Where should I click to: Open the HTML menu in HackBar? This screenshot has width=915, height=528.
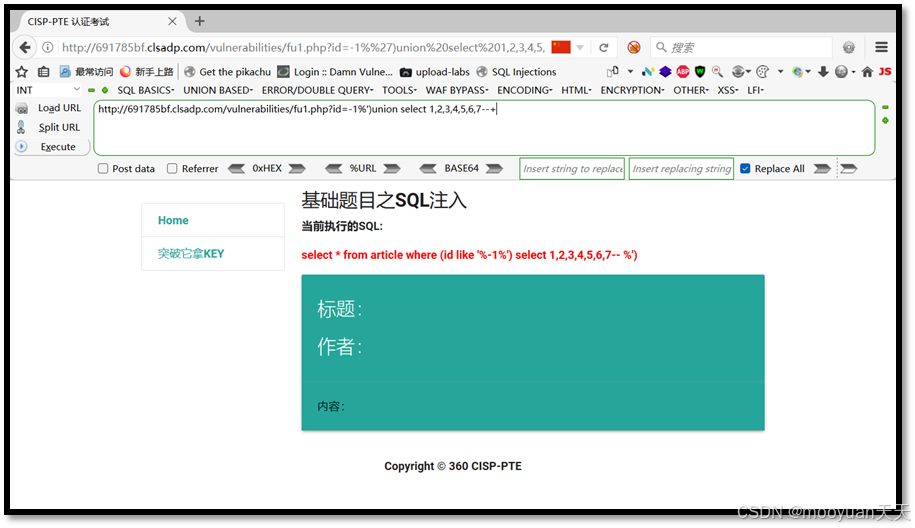click(577, 90)
